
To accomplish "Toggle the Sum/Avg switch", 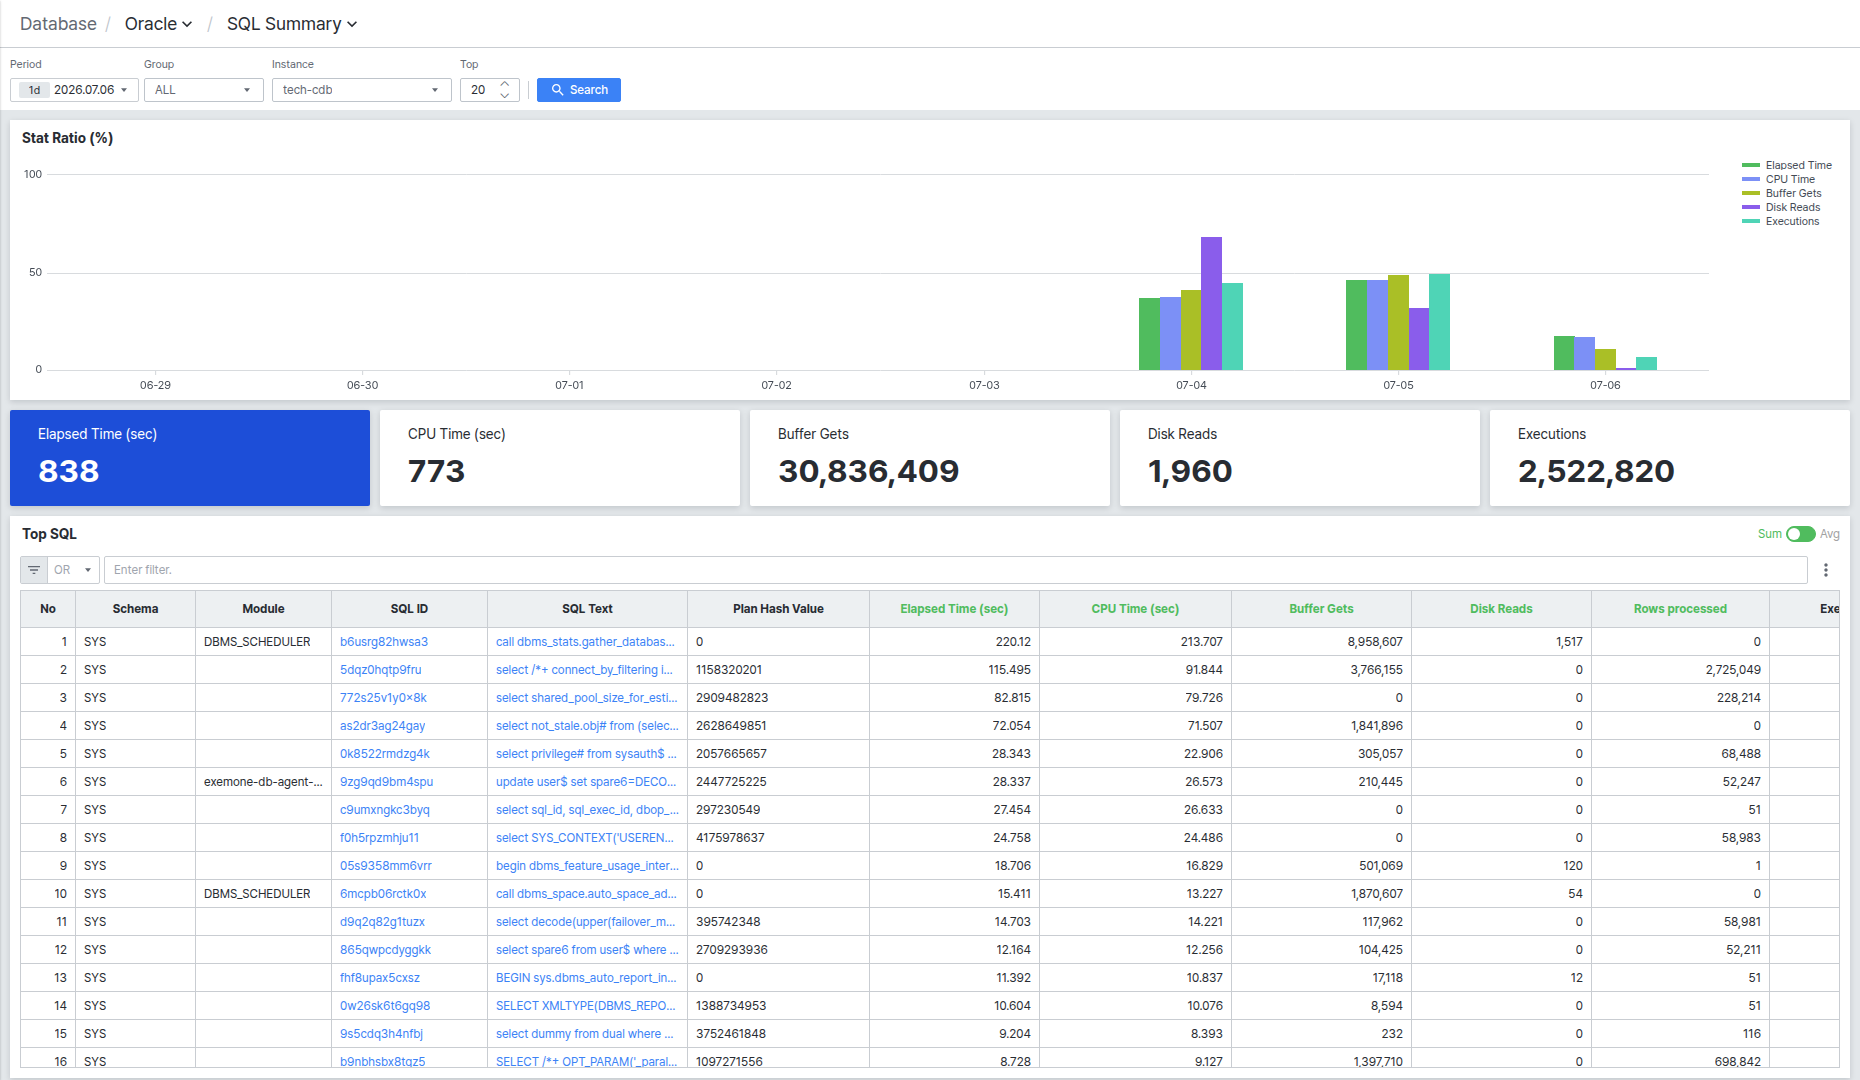I will 1800,534.
